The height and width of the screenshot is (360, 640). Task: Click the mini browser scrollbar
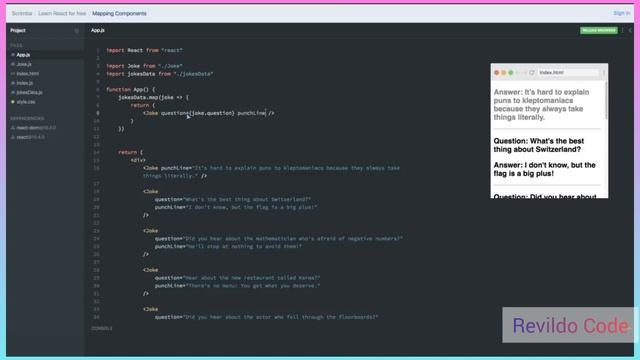click(606, 100)
